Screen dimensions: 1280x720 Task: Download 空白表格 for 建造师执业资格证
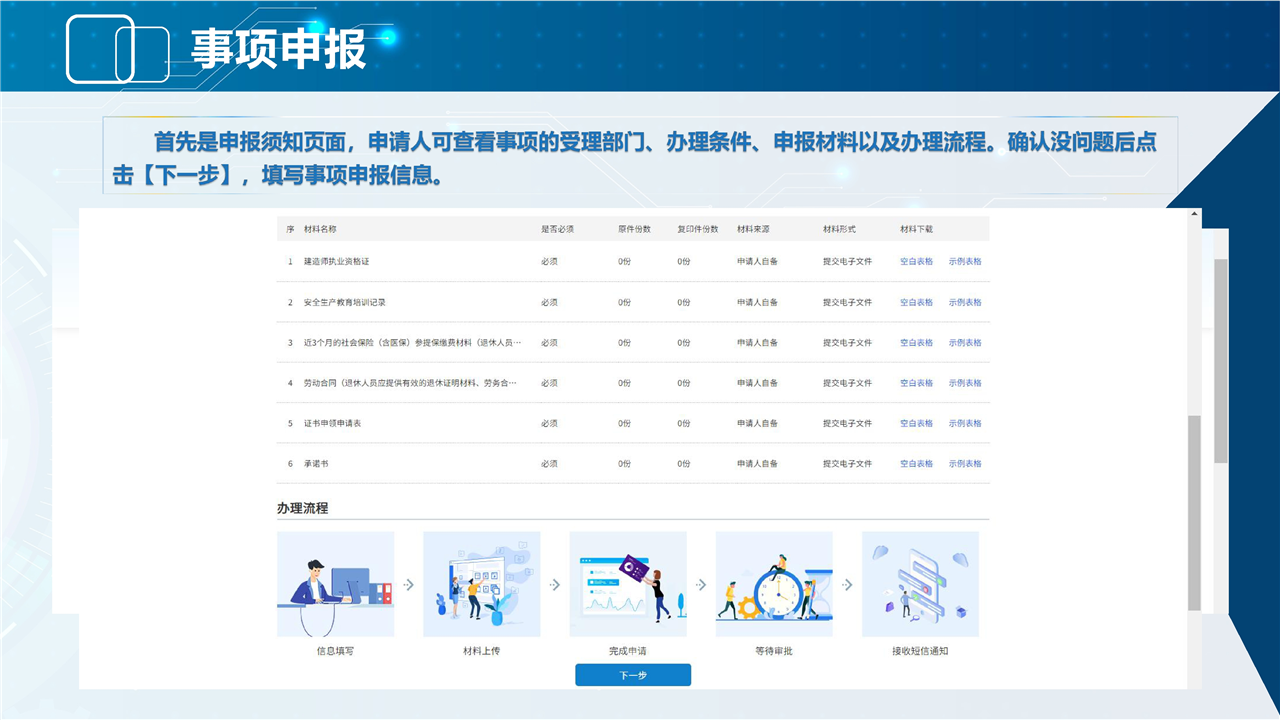coord(916,262)
